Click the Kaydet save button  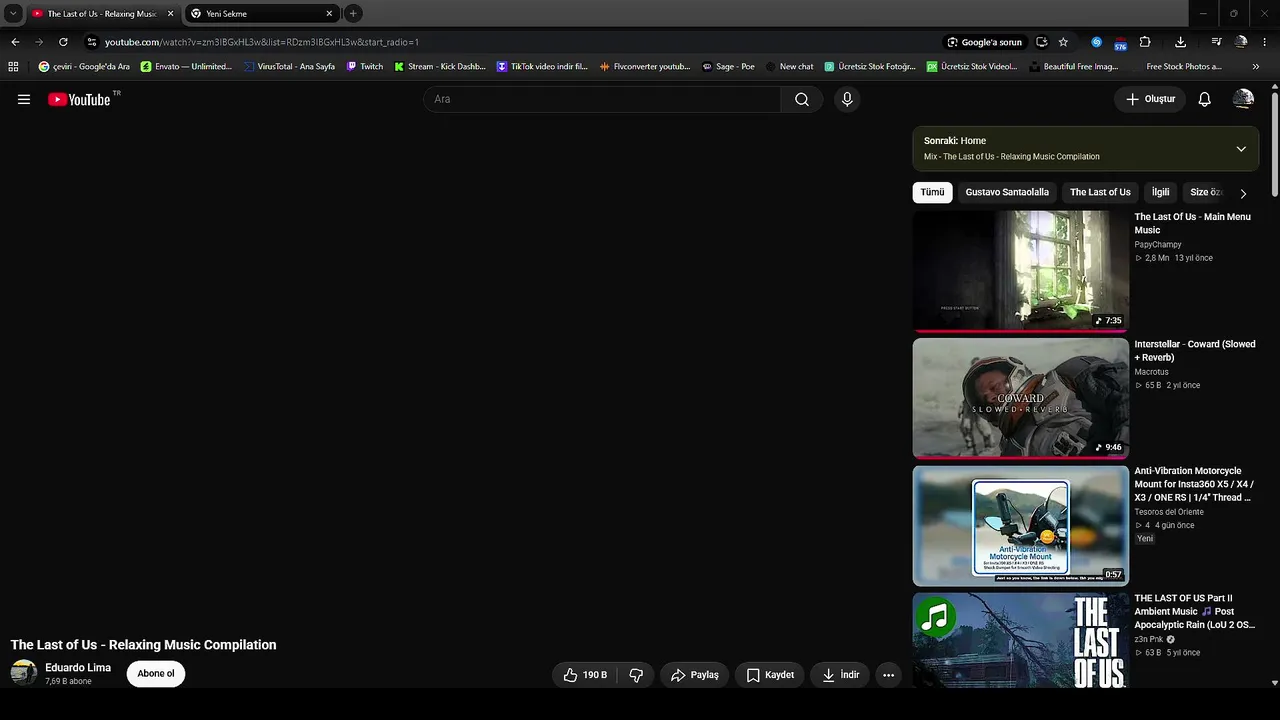[x=770, y=675]
